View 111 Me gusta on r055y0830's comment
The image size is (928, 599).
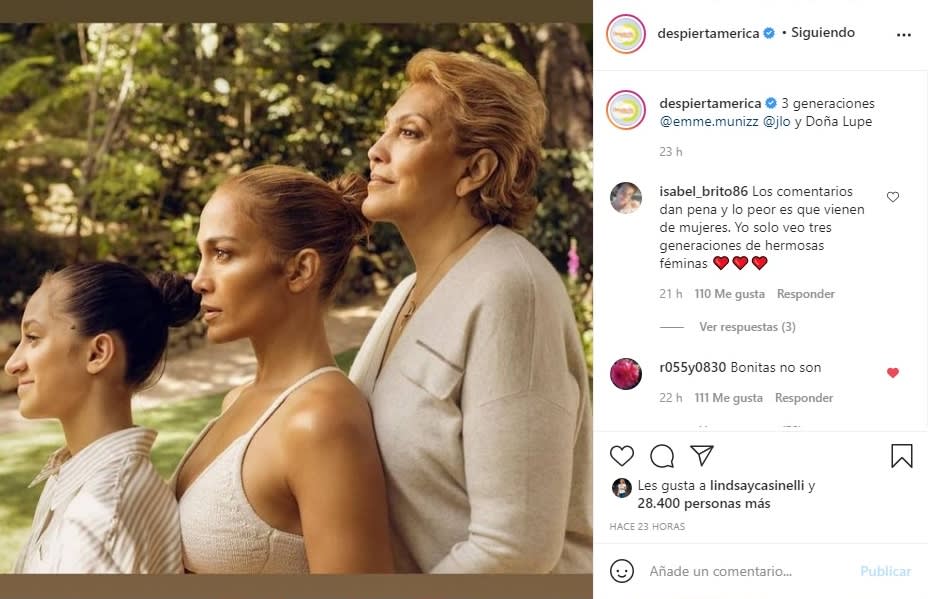[729, 398]
